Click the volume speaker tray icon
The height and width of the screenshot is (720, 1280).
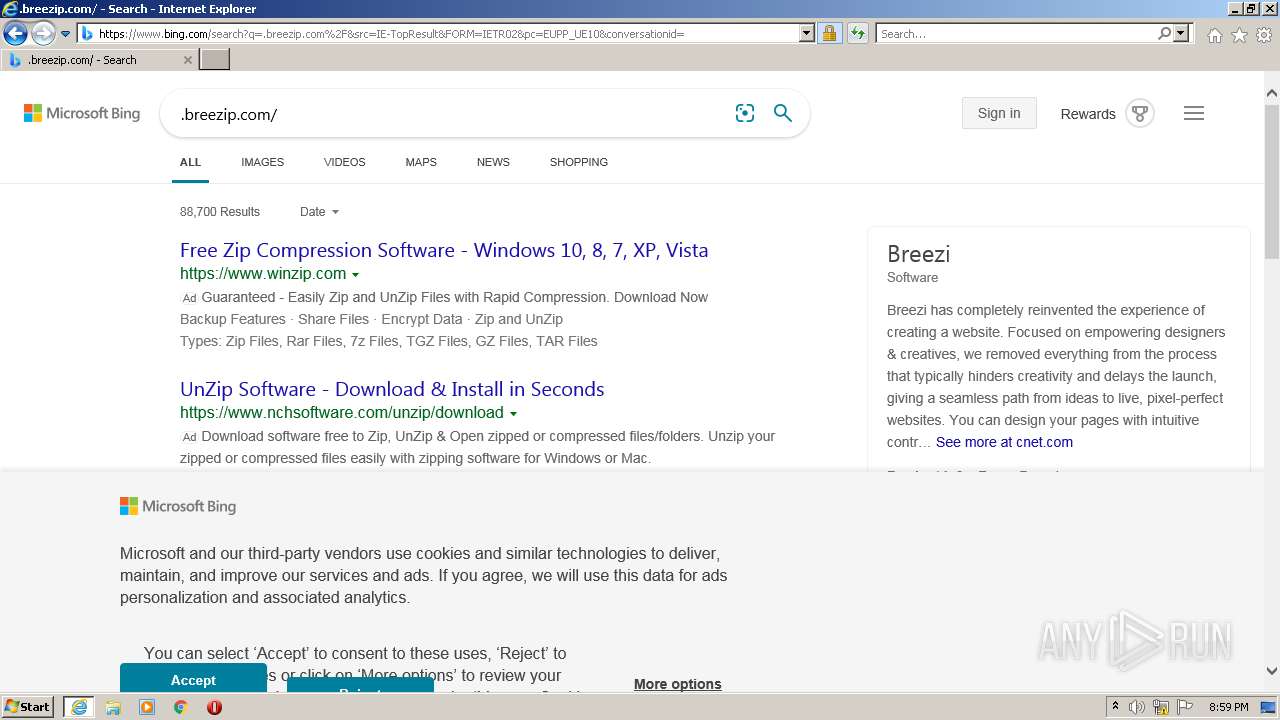[x=1137, y=707]
